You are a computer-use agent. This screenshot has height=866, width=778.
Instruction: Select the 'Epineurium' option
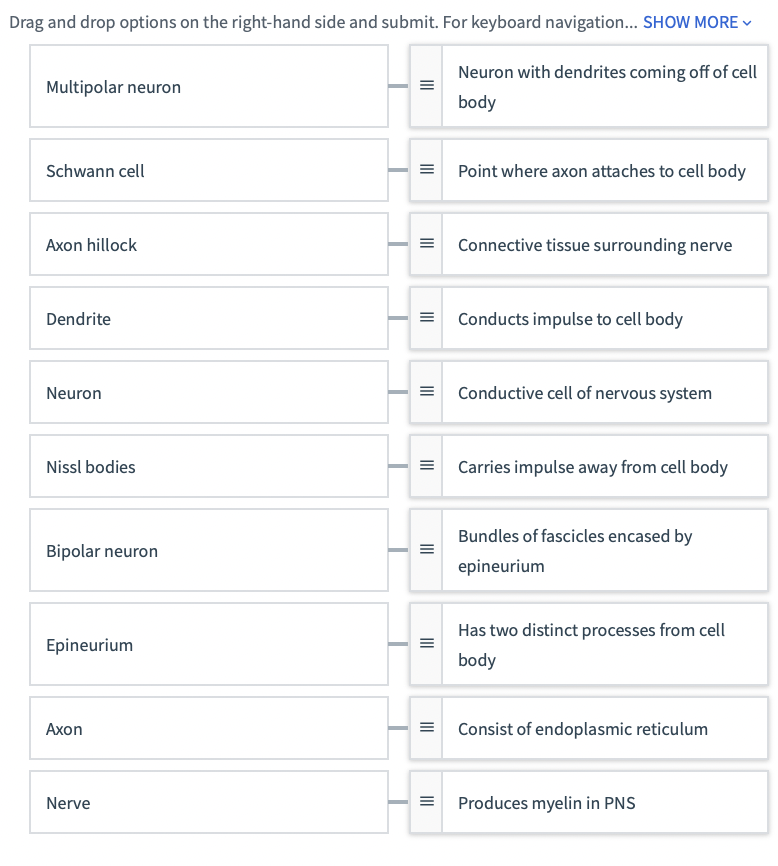point(208,644)
